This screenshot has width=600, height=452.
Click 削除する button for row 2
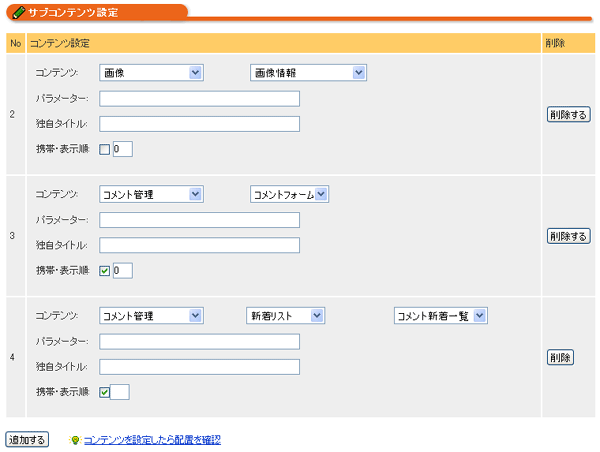568,114
